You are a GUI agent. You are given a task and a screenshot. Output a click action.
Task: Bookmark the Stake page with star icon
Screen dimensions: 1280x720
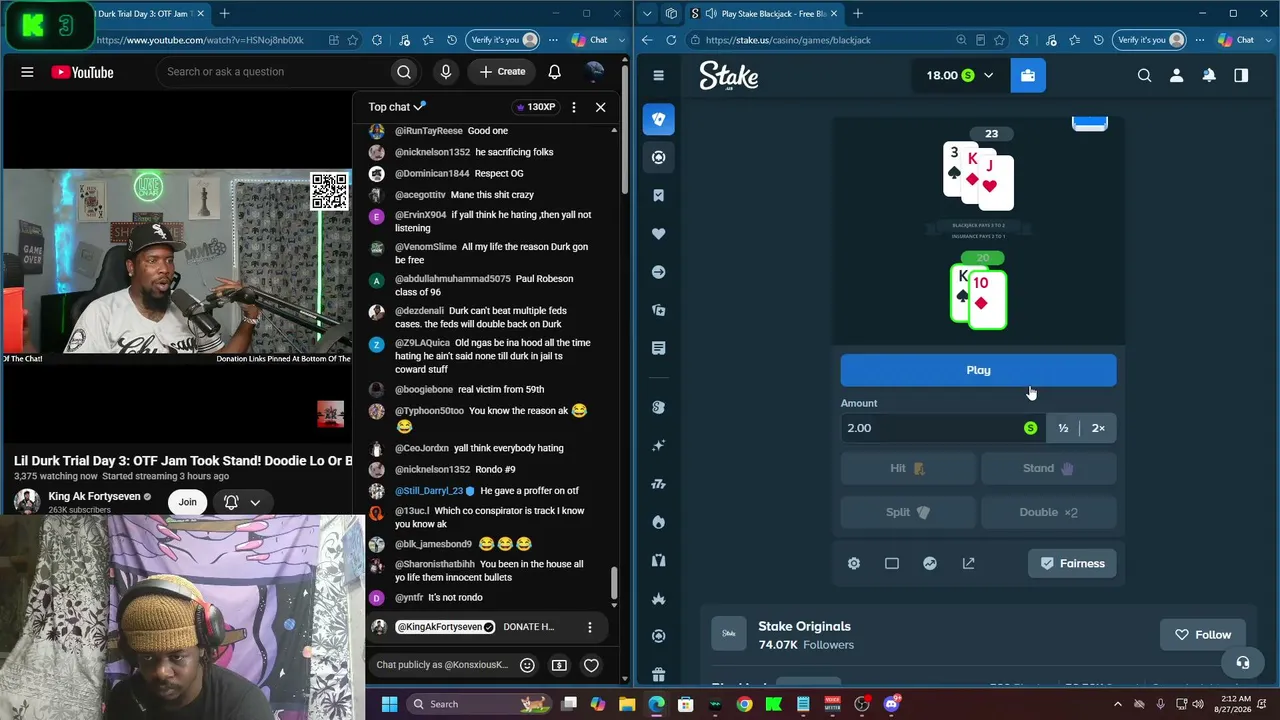point(1001,40)
